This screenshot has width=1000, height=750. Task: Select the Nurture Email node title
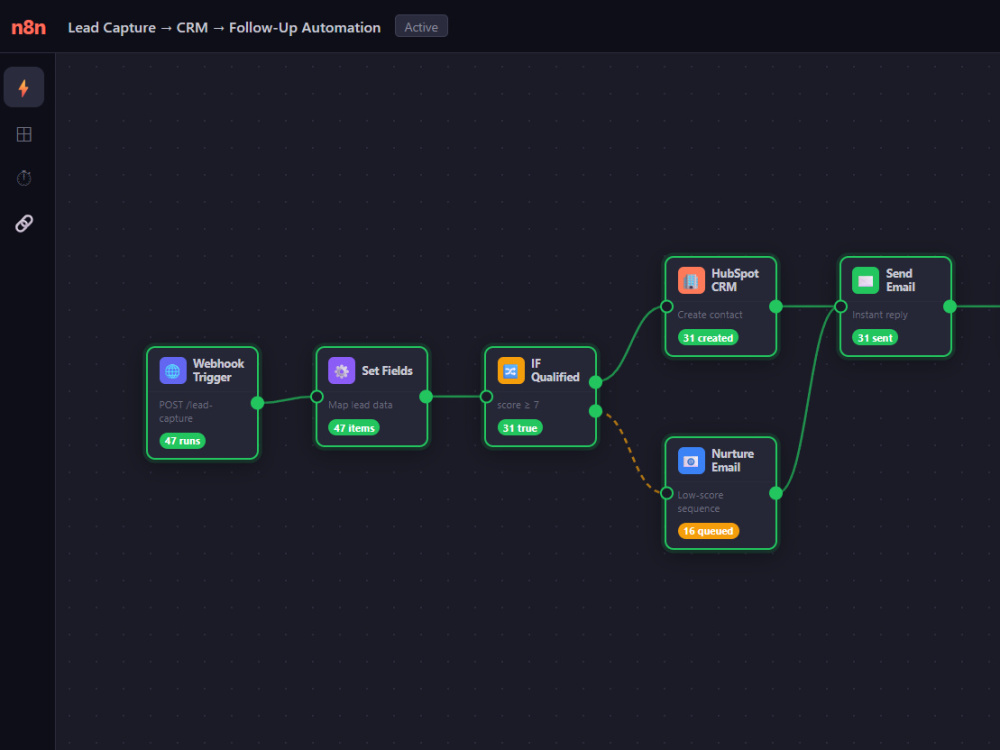[732, 460]
